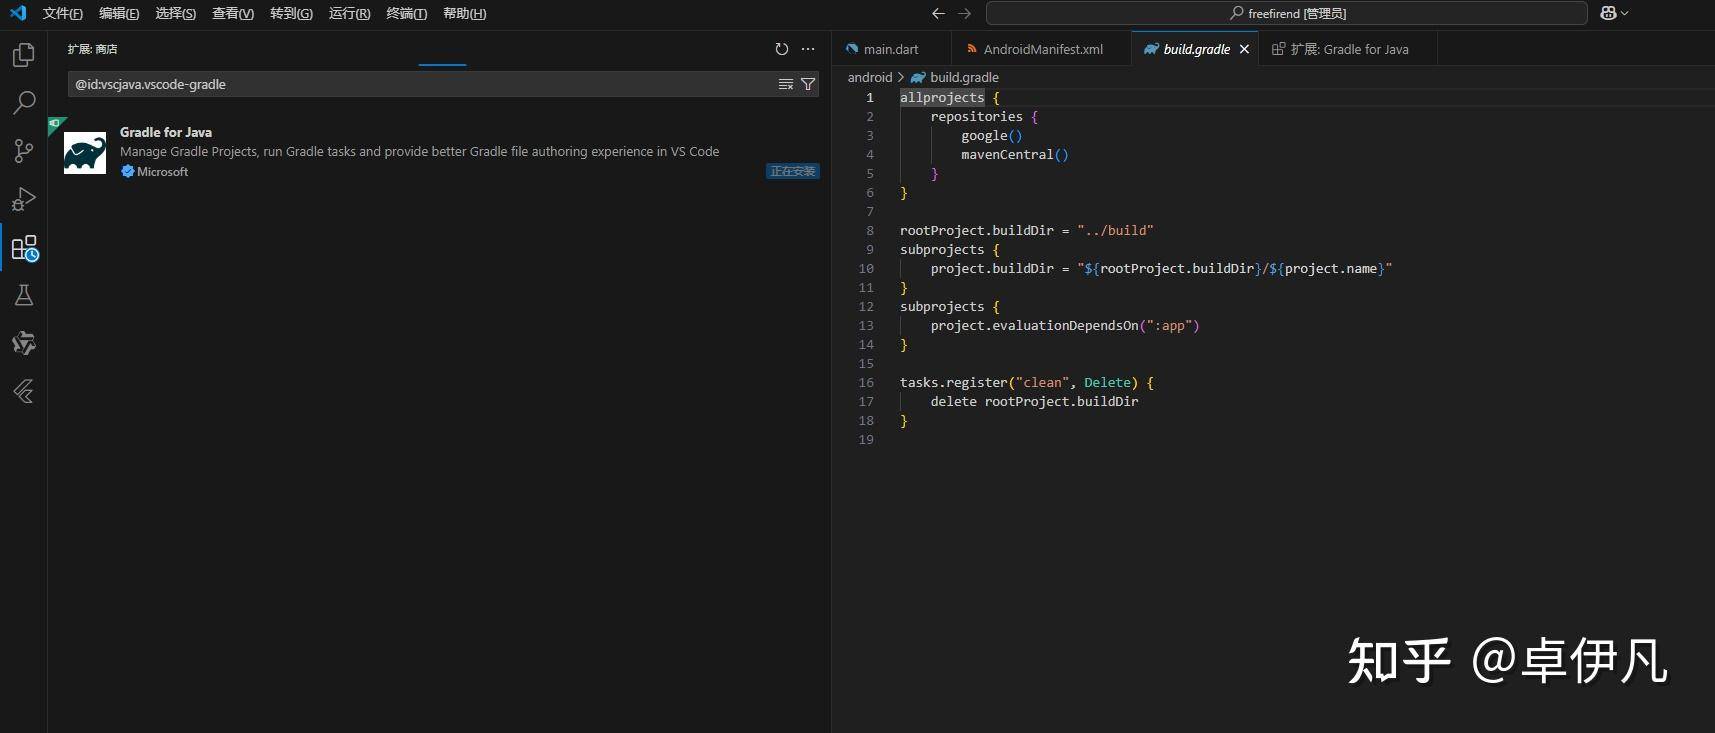The height and width of the screenshot is (733, 1715).
Task: Click the VS Code logo icon
Action: (17, 13)
